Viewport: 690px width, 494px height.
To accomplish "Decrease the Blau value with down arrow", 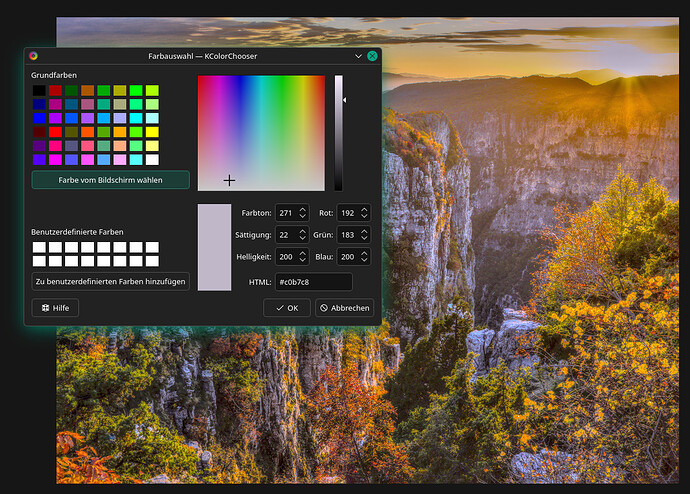I will 364,261.
